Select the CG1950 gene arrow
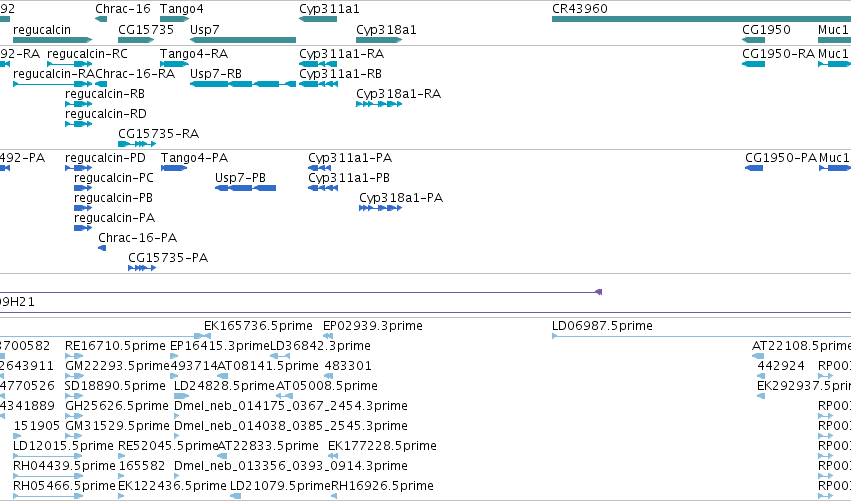The width and height of the screenshot is (851, 501). tap(753, 40)
